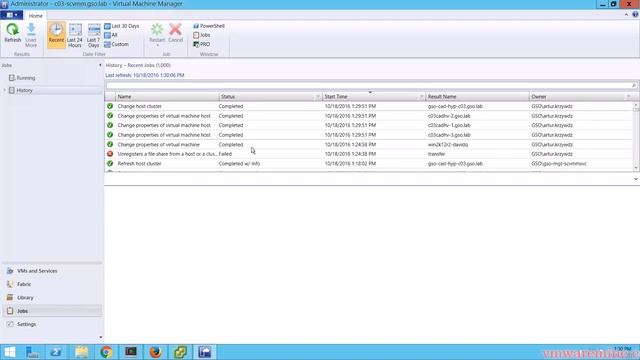
Task: Select the 'Refresh host cluster' job
Action: click(x=369, y=163)
